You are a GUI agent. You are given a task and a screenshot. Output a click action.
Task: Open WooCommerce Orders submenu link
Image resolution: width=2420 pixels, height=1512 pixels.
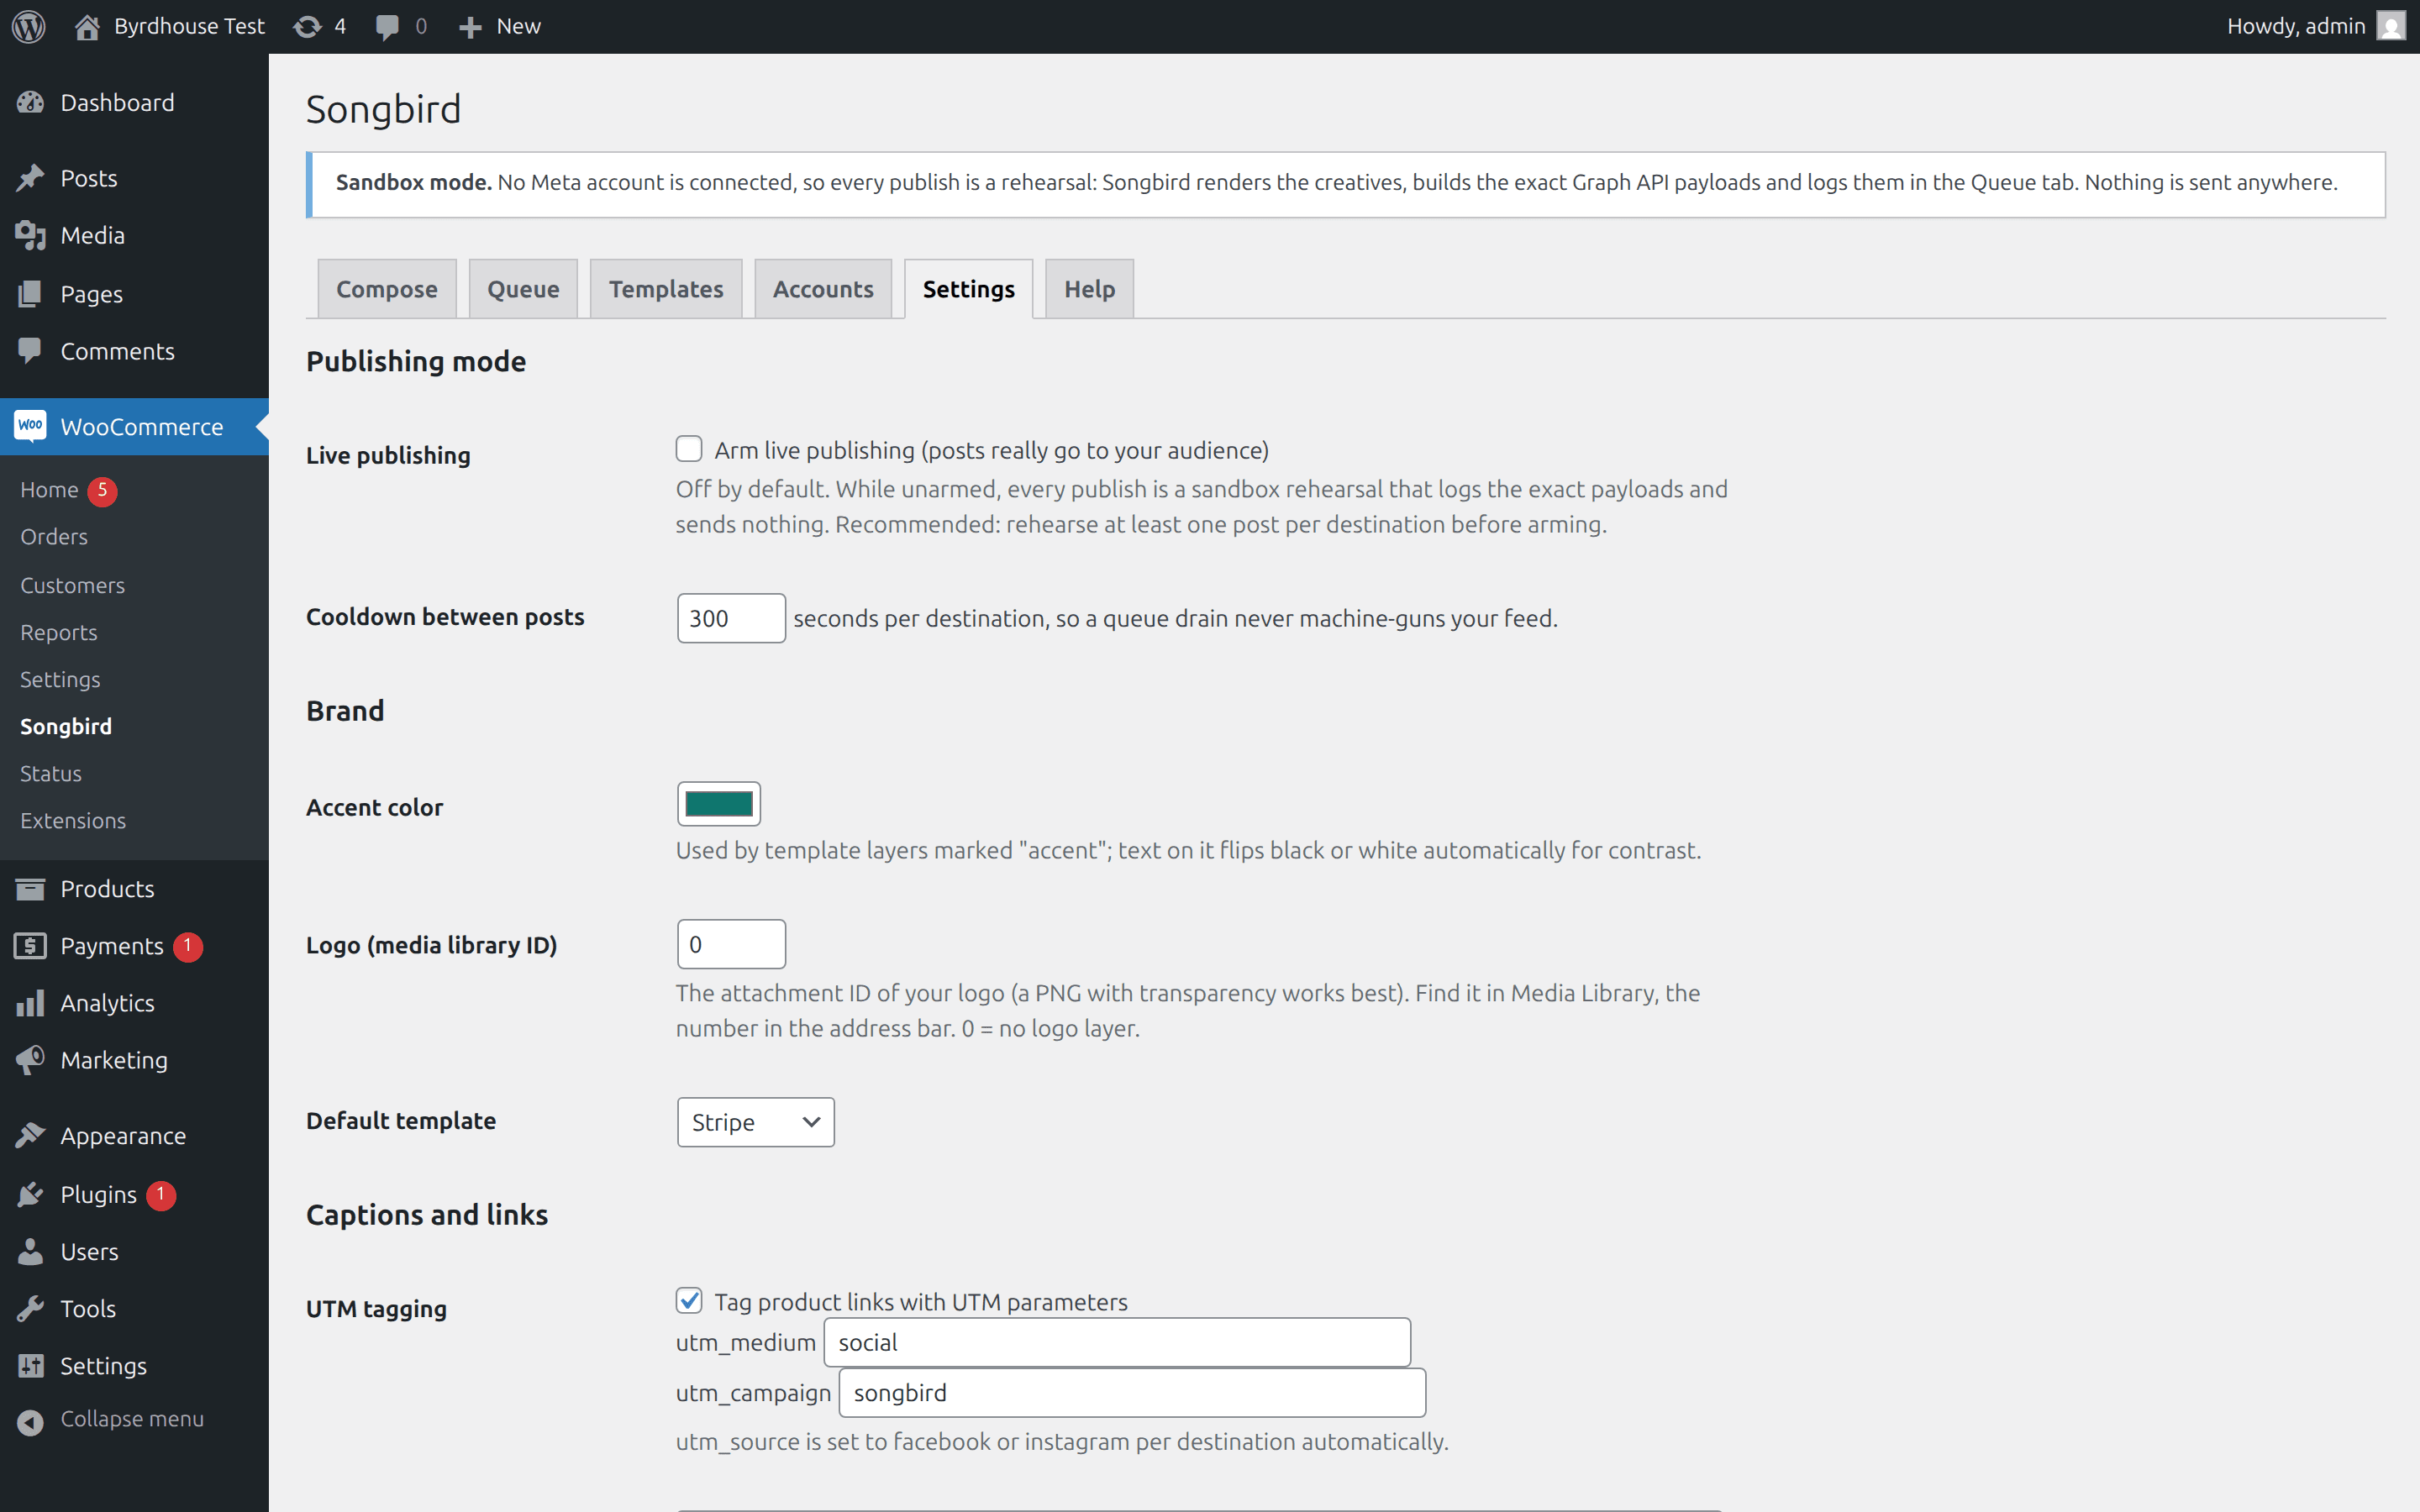click(x=54, y=537)
